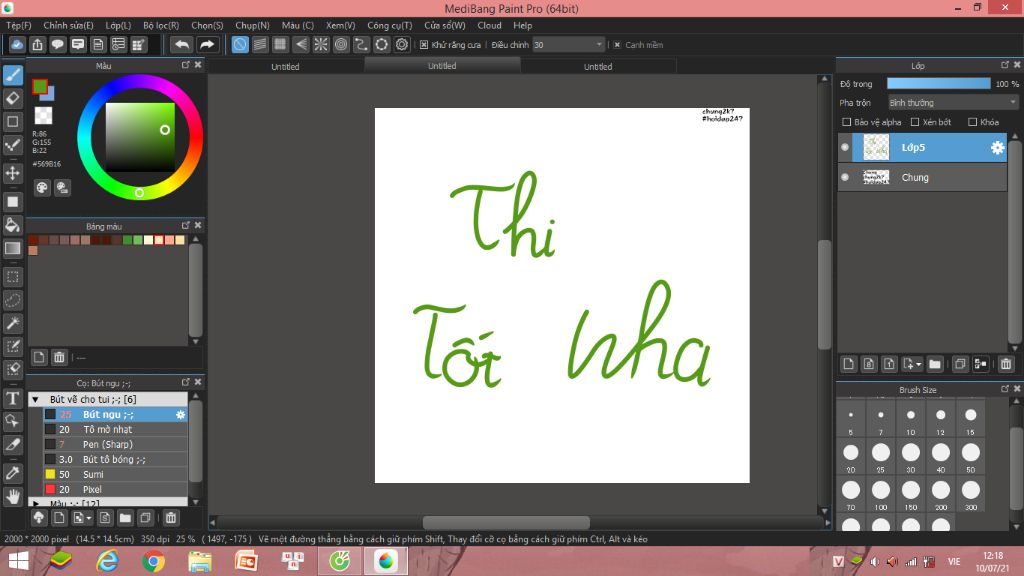Add new layer folder

point(935,364)
